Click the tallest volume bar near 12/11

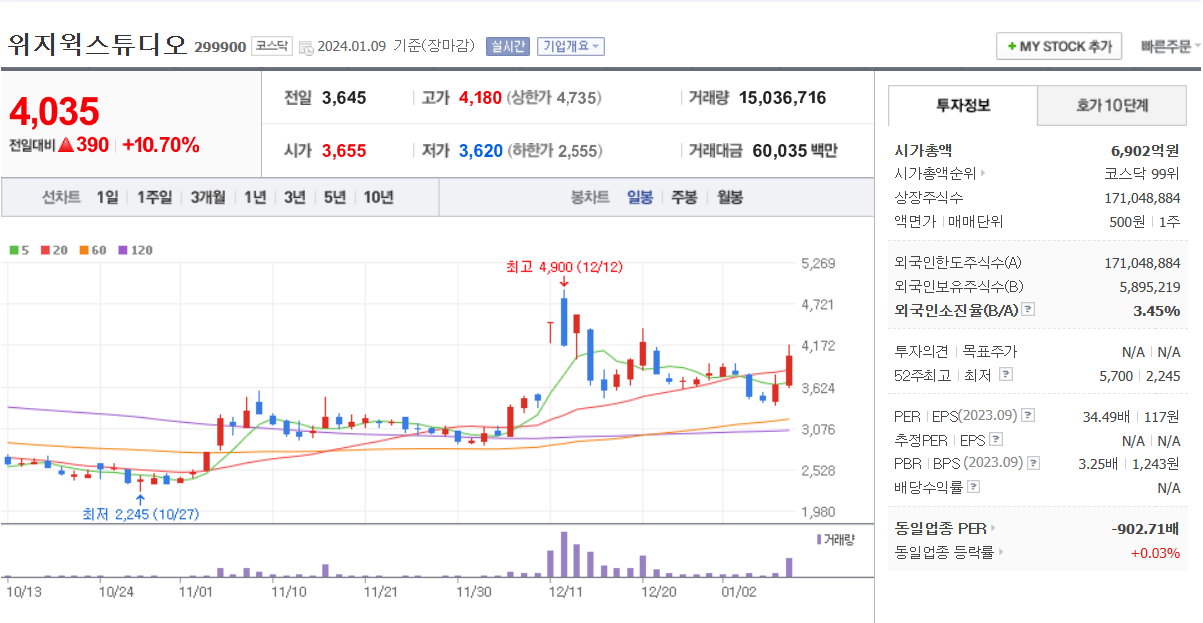point(564,555)
